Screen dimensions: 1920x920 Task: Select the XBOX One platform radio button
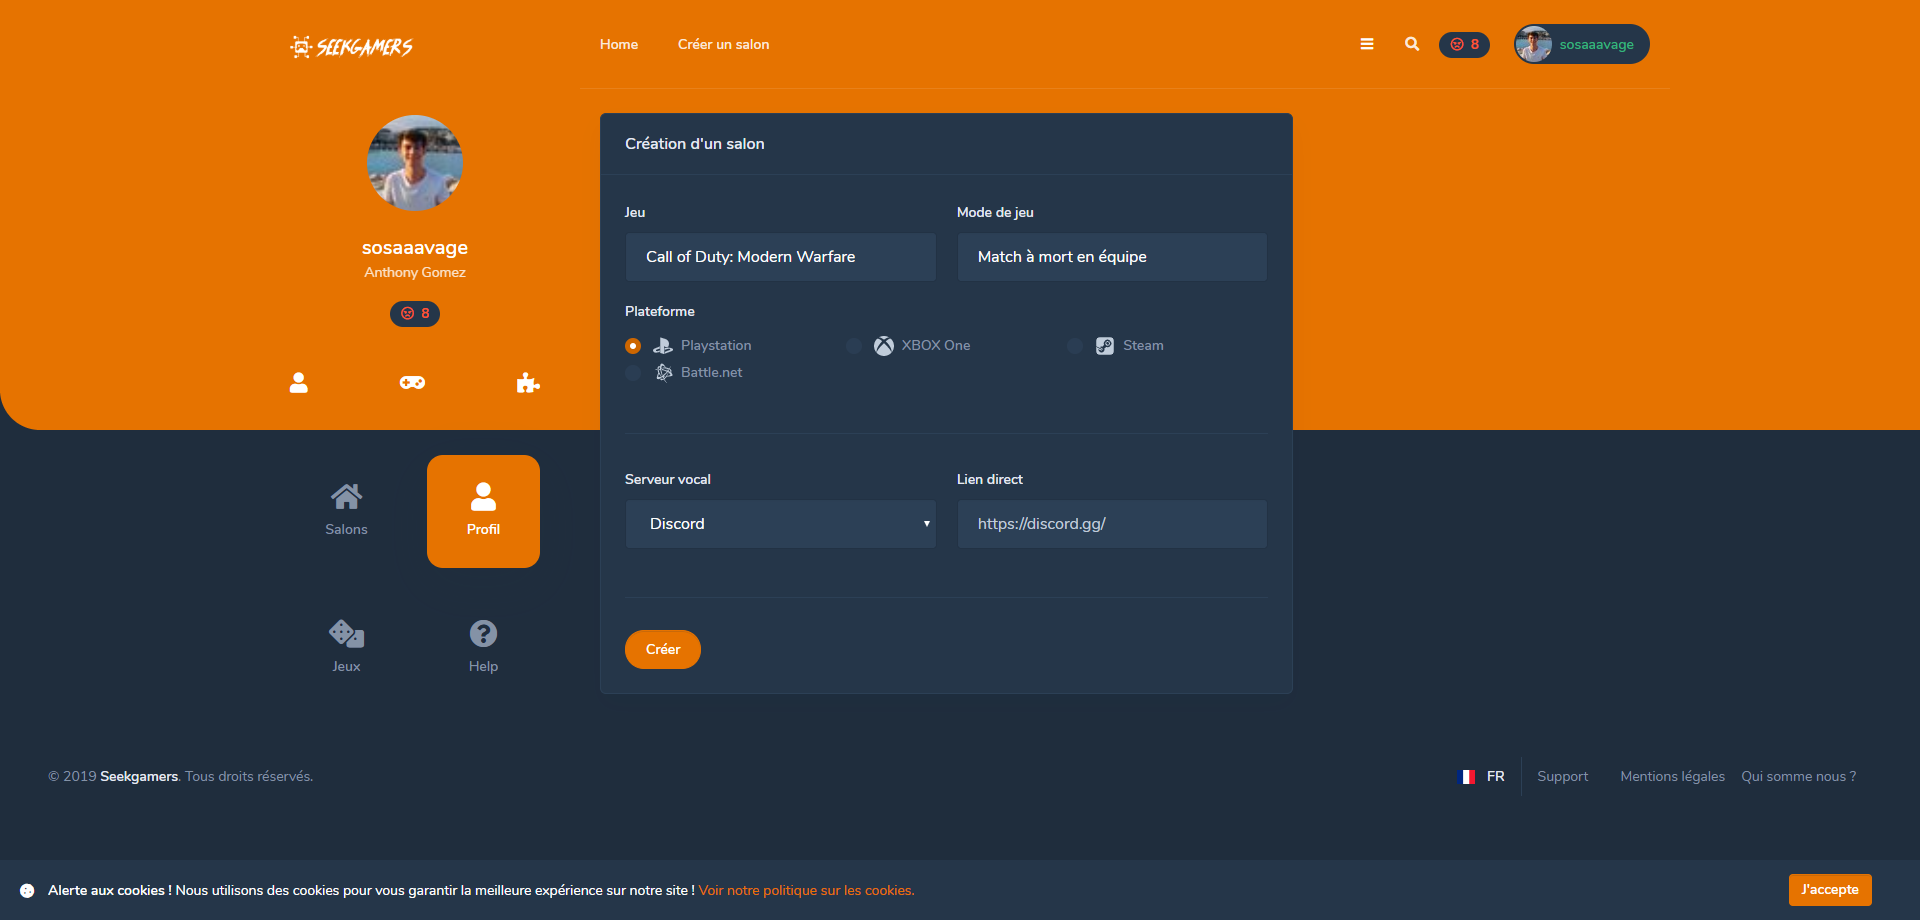(854, 346)
